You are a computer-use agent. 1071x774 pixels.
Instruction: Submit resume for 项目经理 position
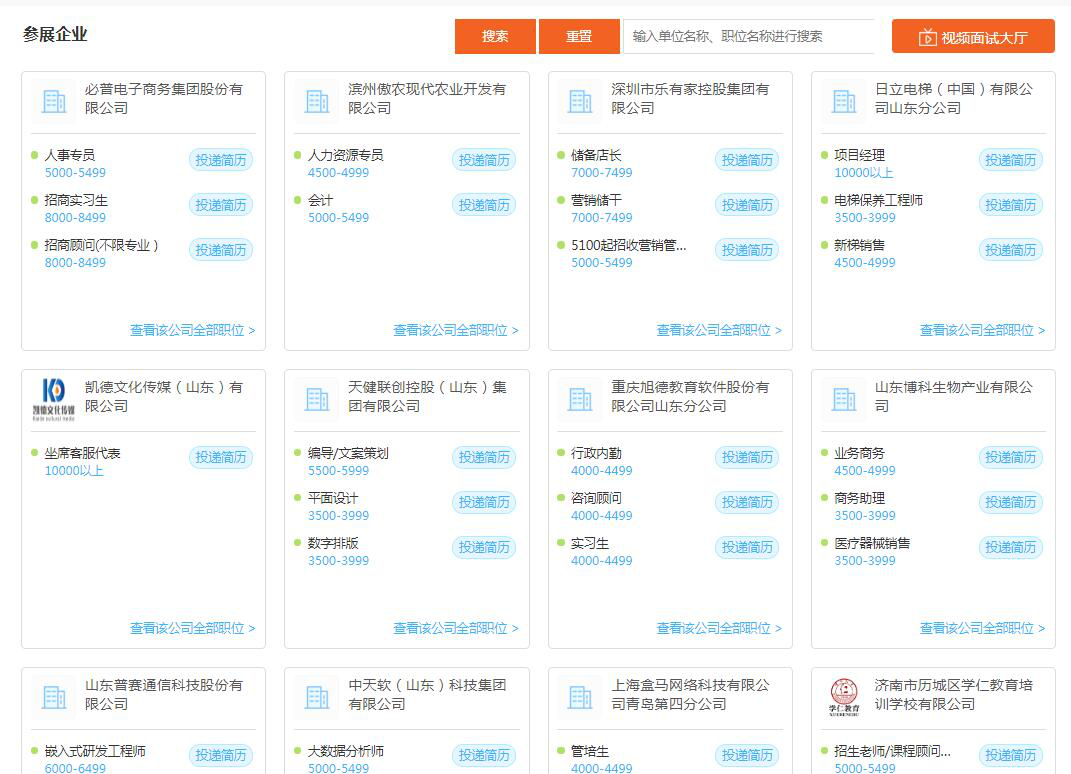tap(1010, 160)
